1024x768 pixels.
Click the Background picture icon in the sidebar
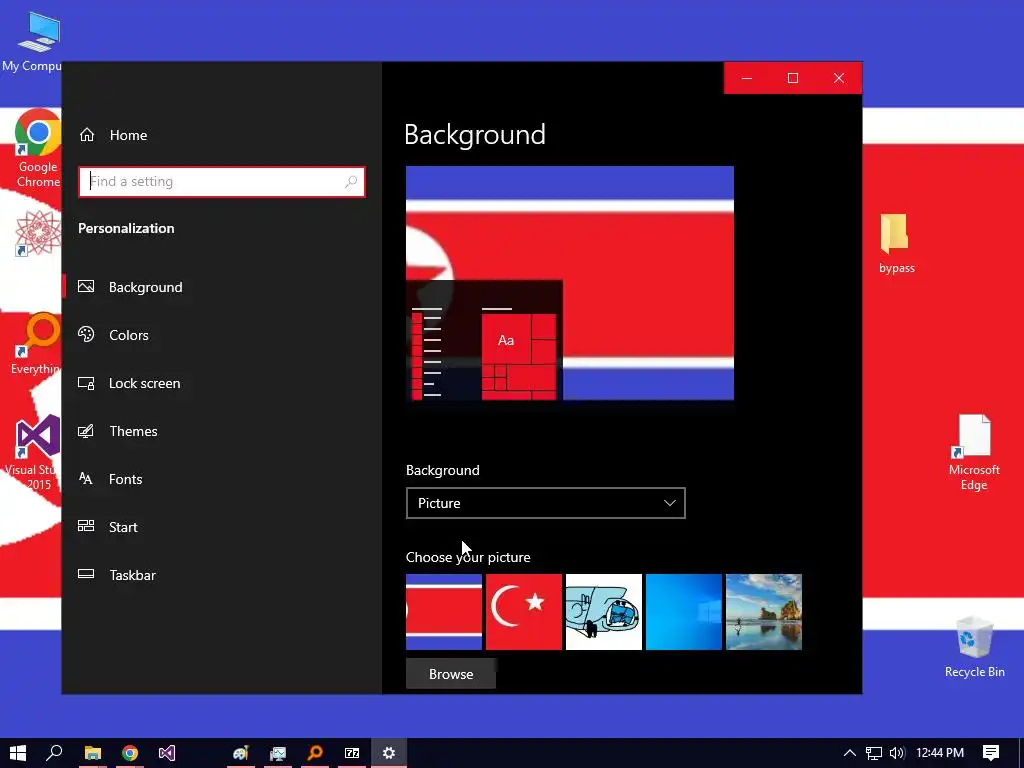click(86, 286)
